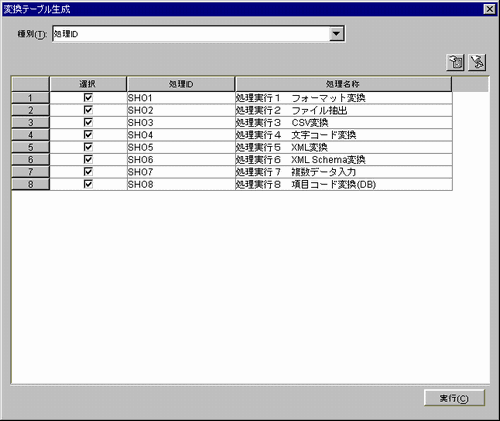Toggle the checkbox for the SH03 row

(x=88, y=122)
